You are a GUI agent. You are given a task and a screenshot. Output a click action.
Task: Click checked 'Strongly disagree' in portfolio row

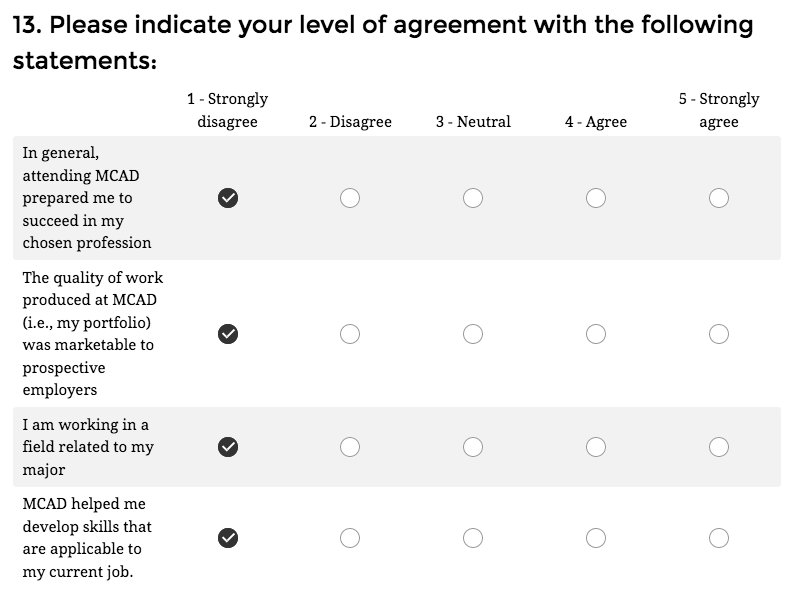[228, 333]
